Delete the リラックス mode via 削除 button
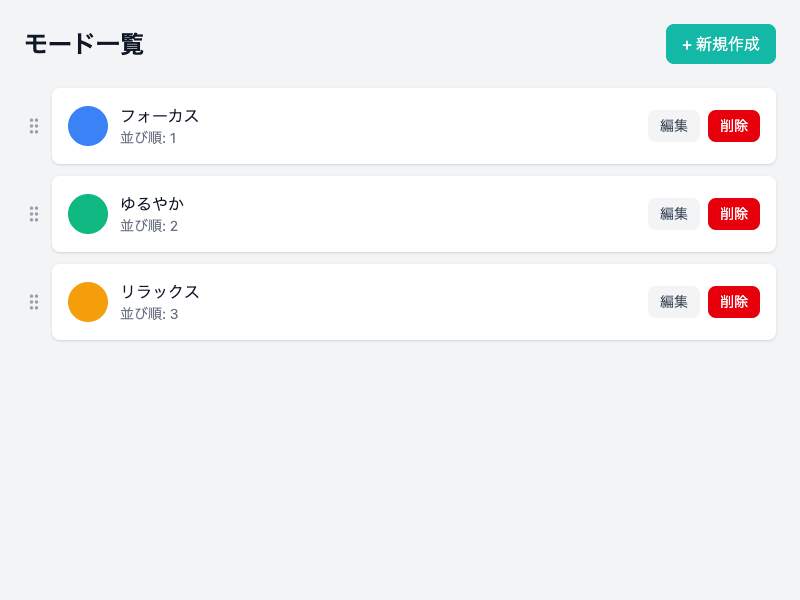 (x=734, y=302)
